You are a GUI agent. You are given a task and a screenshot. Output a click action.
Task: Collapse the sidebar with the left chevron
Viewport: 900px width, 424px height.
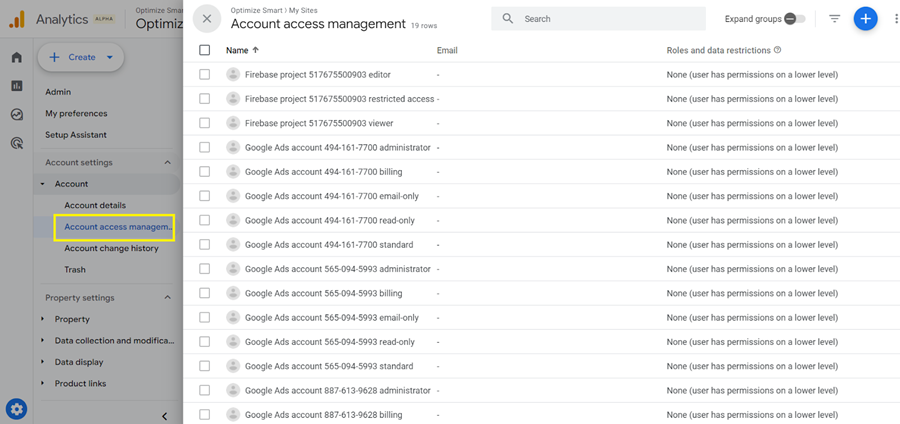(x=164, y=416)
